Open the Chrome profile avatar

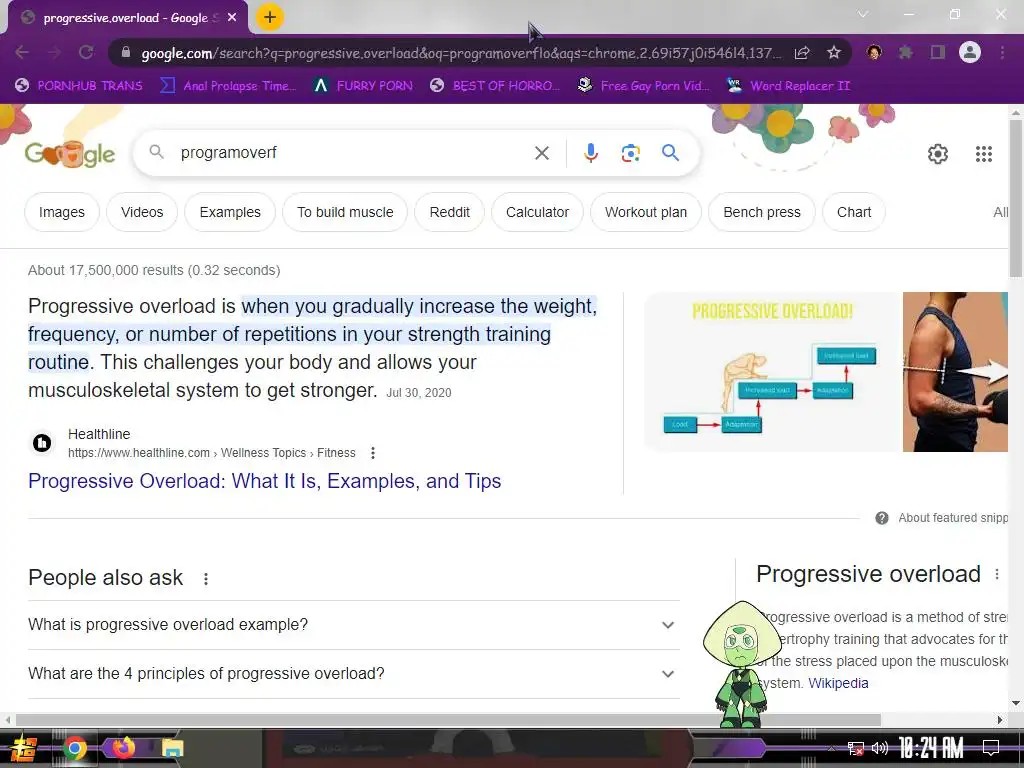tap(970, 52)
